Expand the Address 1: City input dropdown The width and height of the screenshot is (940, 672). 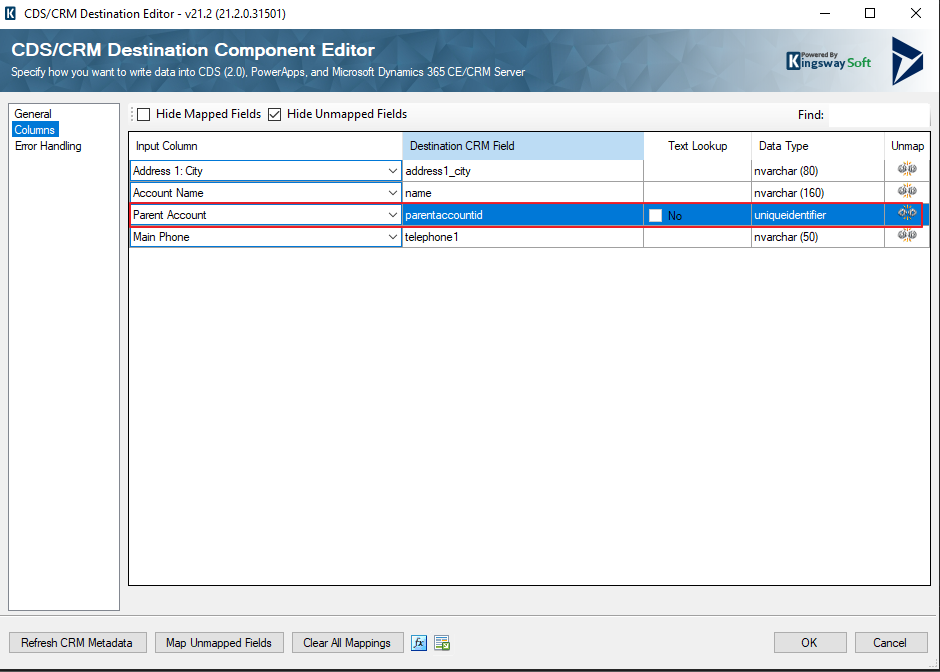click(392, 171)
